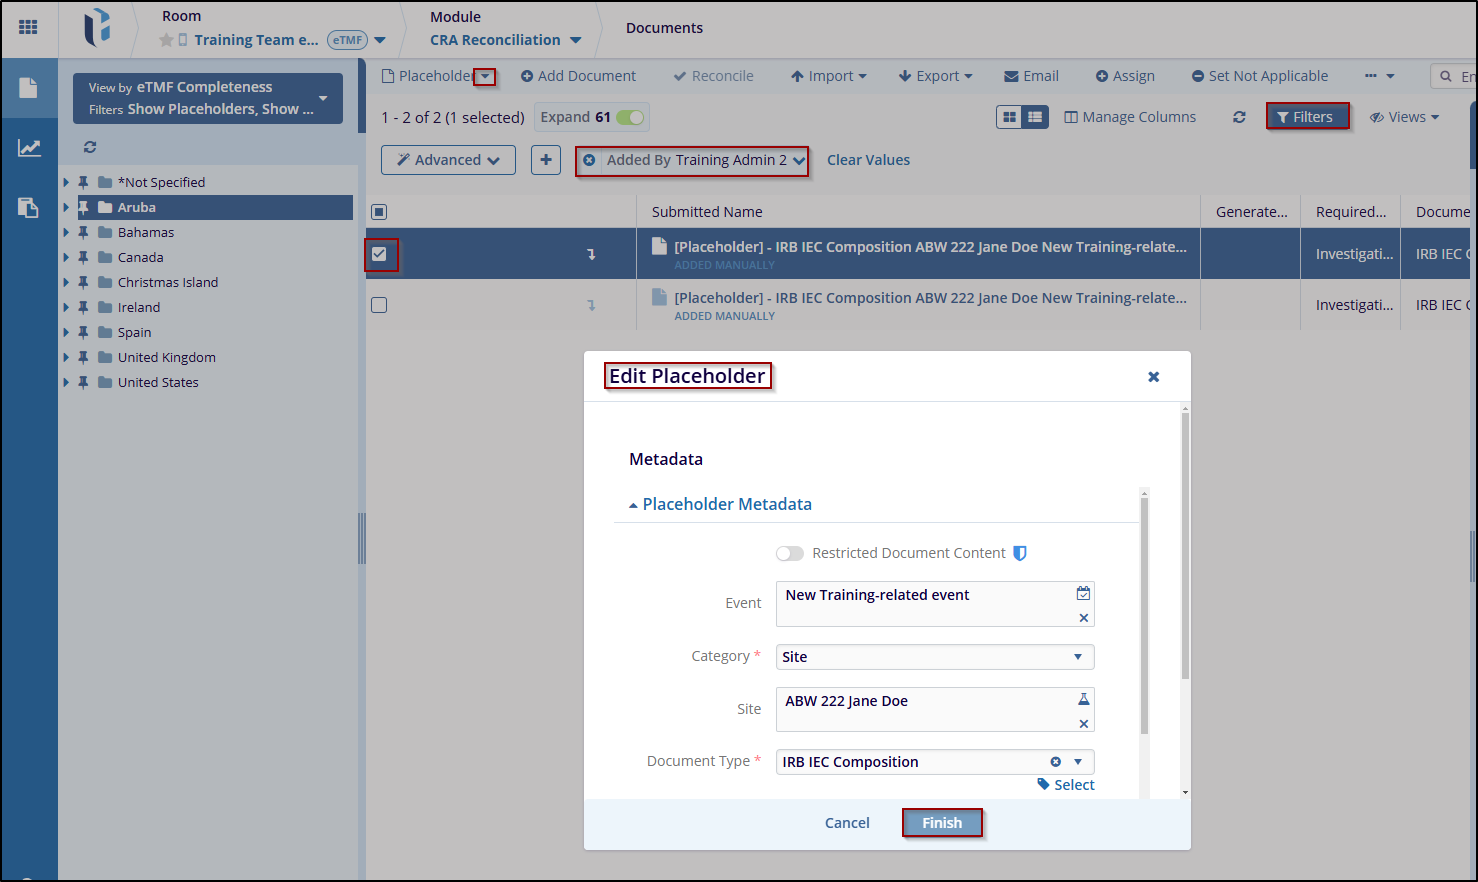Expand the Canada folder tree node
The image size is (1478, 882).
point(66,257)
